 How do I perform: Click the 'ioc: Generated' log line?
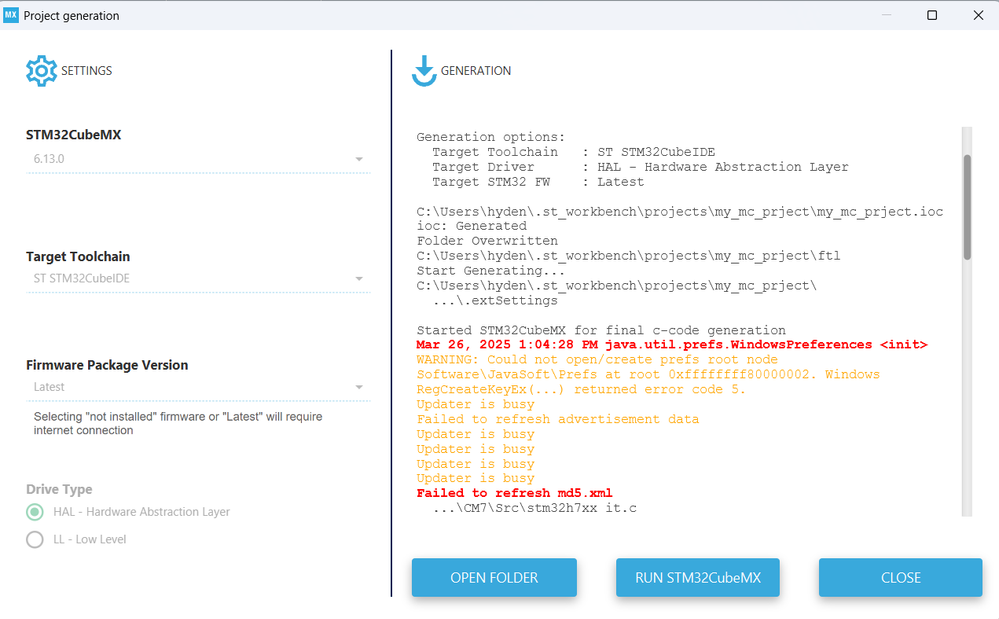click(x=471, y=226)
